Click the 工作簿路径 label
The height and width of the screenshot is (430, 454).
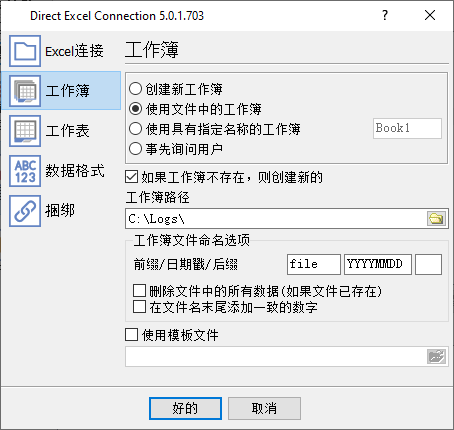point(158,197)
